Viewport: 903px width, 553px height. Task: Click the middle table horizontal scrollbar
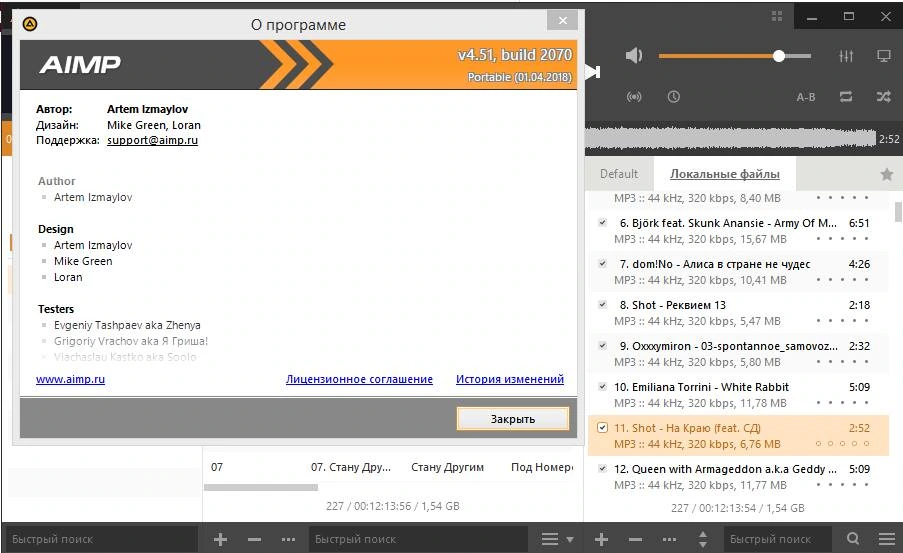click(x=261, y=487)
